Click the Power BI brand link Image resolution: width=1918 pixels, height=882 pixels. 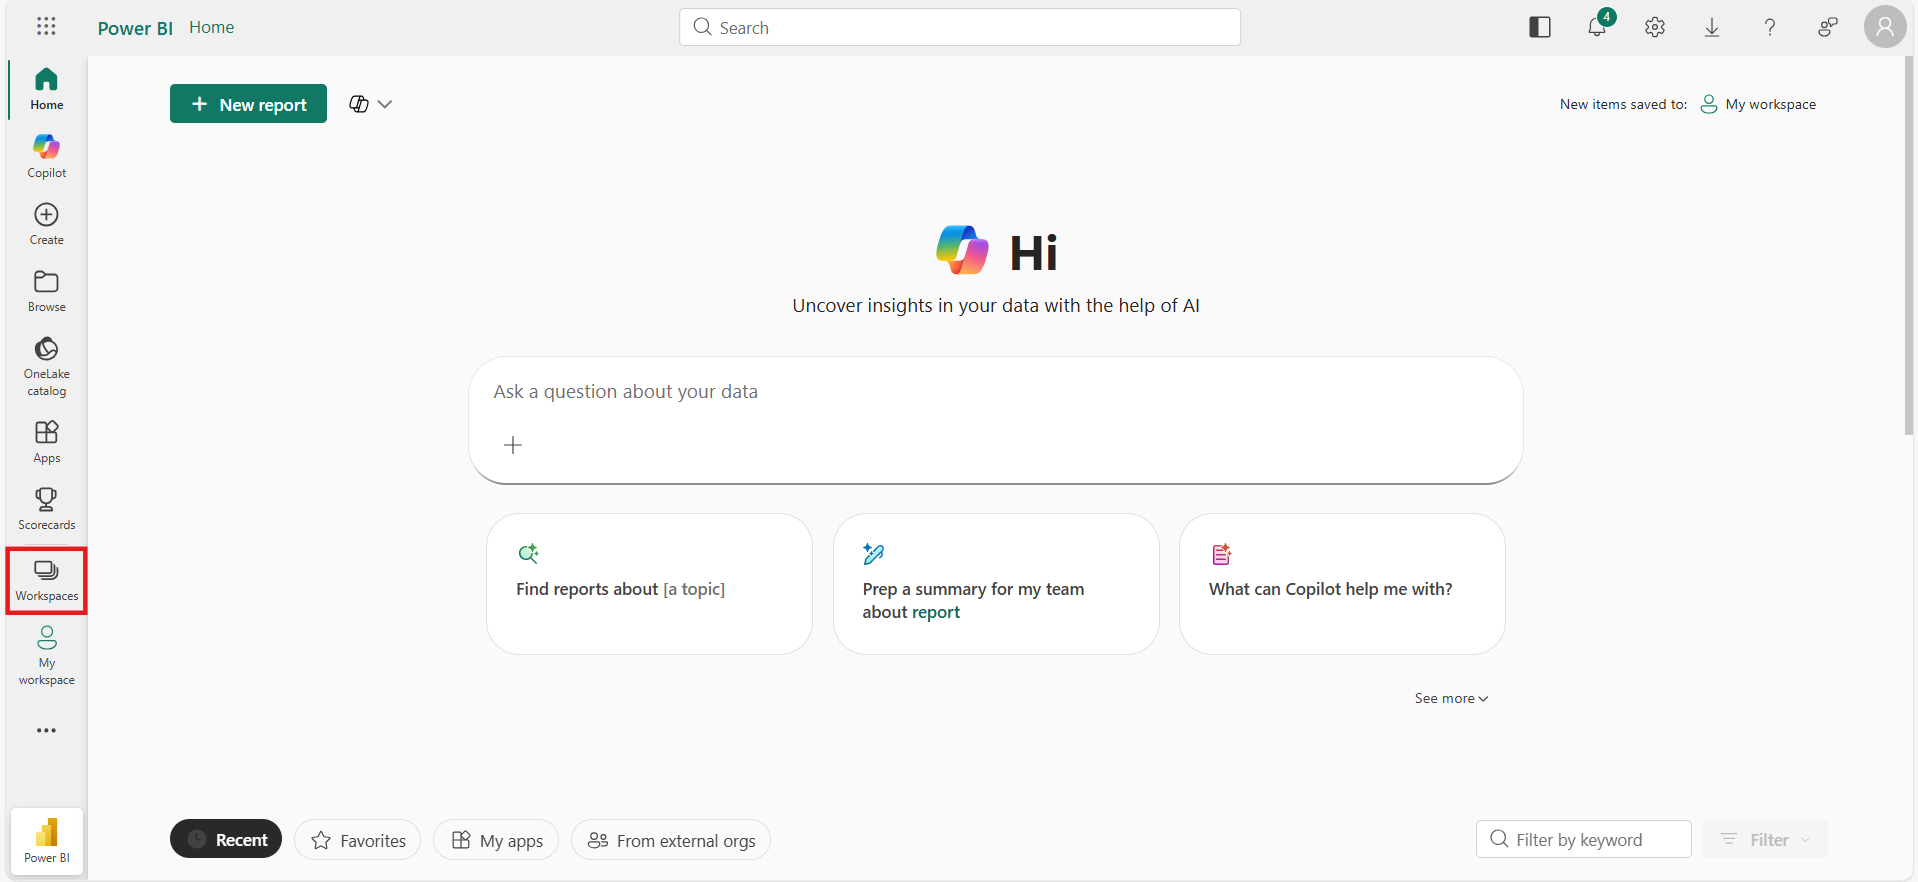coord(135,28)
